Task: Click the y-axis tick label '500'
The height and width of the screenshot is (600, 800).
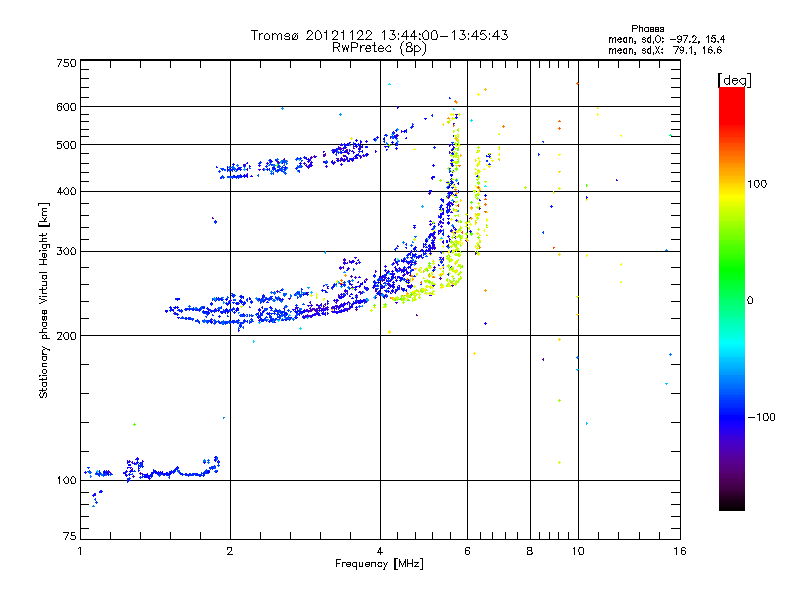Action: [66, 145]
